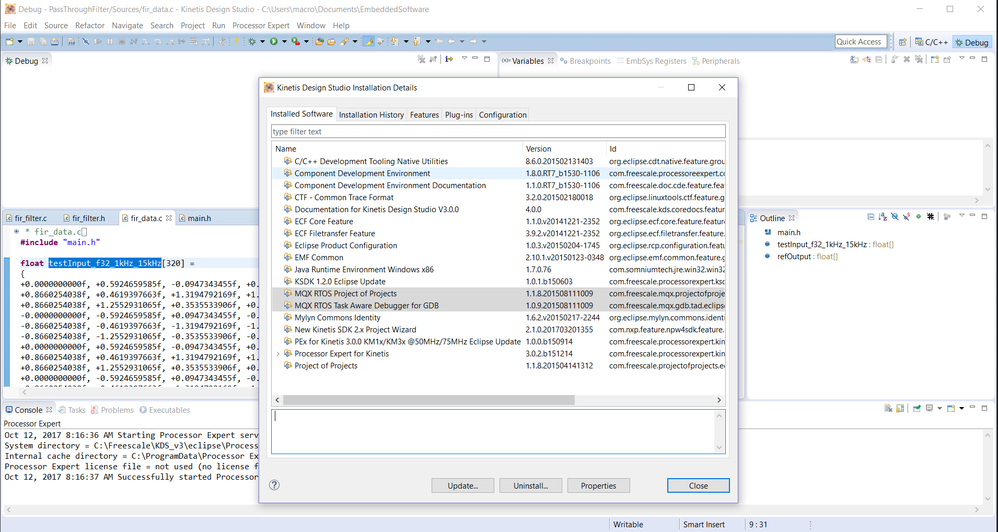
Task: Switch to the Problems tab
Action: (x=112, y=410)
